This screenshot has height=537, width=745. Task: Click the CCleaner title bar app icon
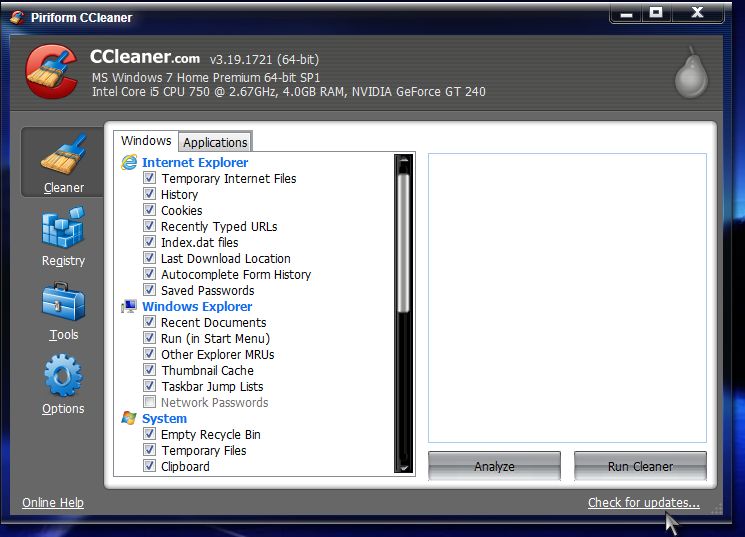[17, 18]
